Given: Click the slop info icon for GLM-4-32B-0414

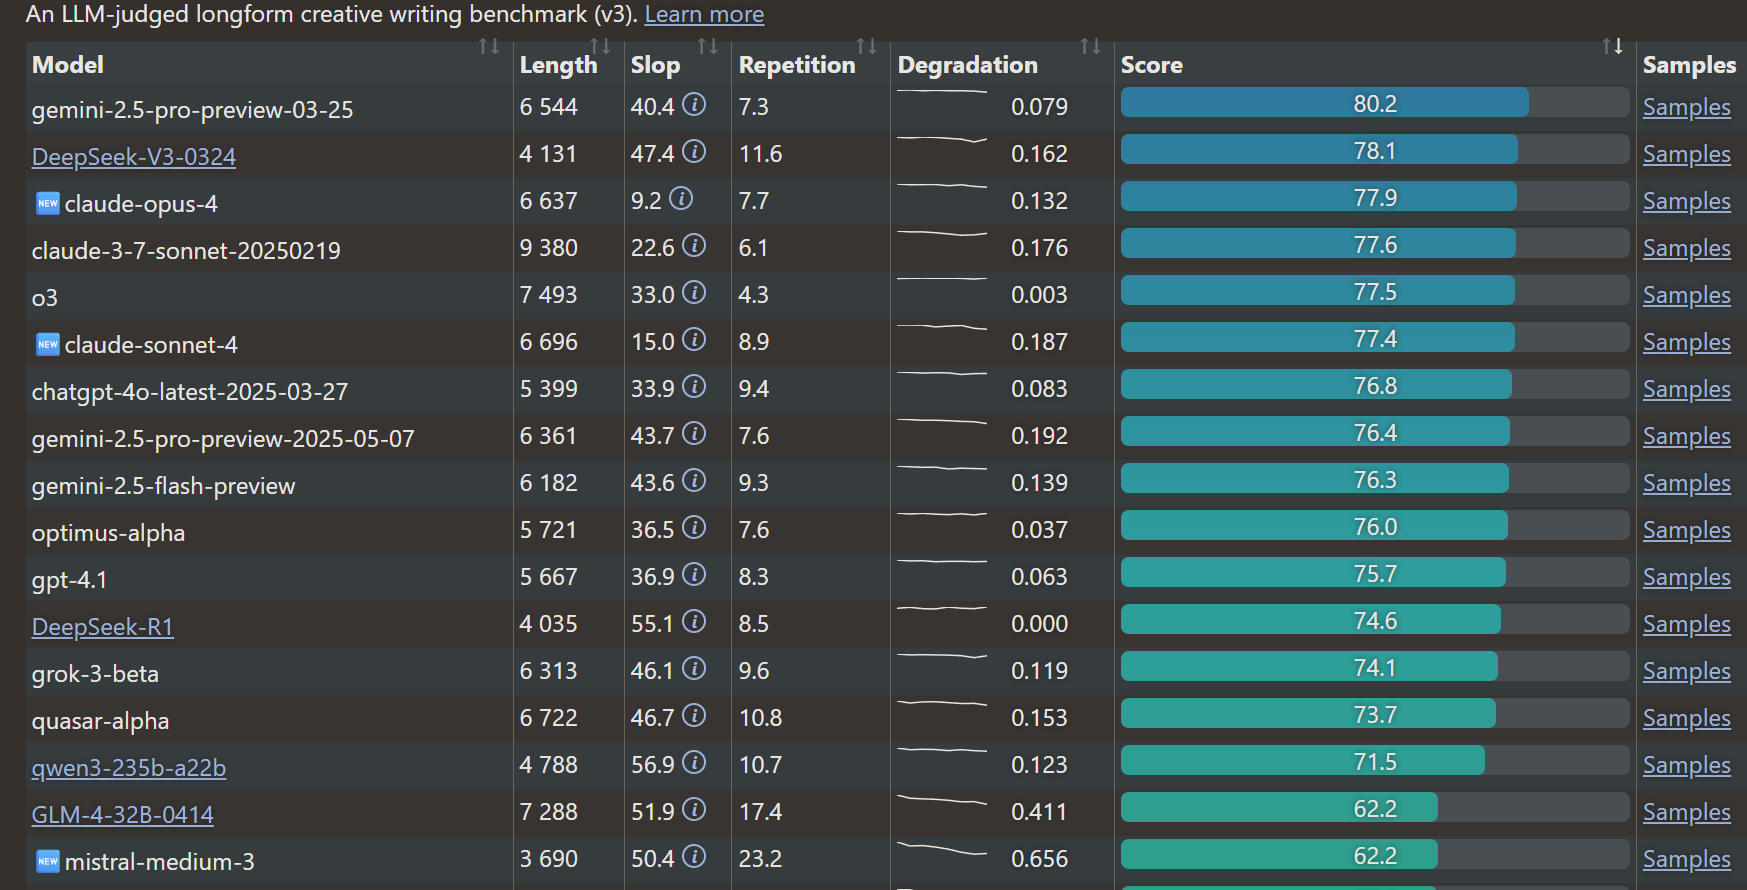Looking at the screenshot, I should pyautogui.click(x=694, y=809).
